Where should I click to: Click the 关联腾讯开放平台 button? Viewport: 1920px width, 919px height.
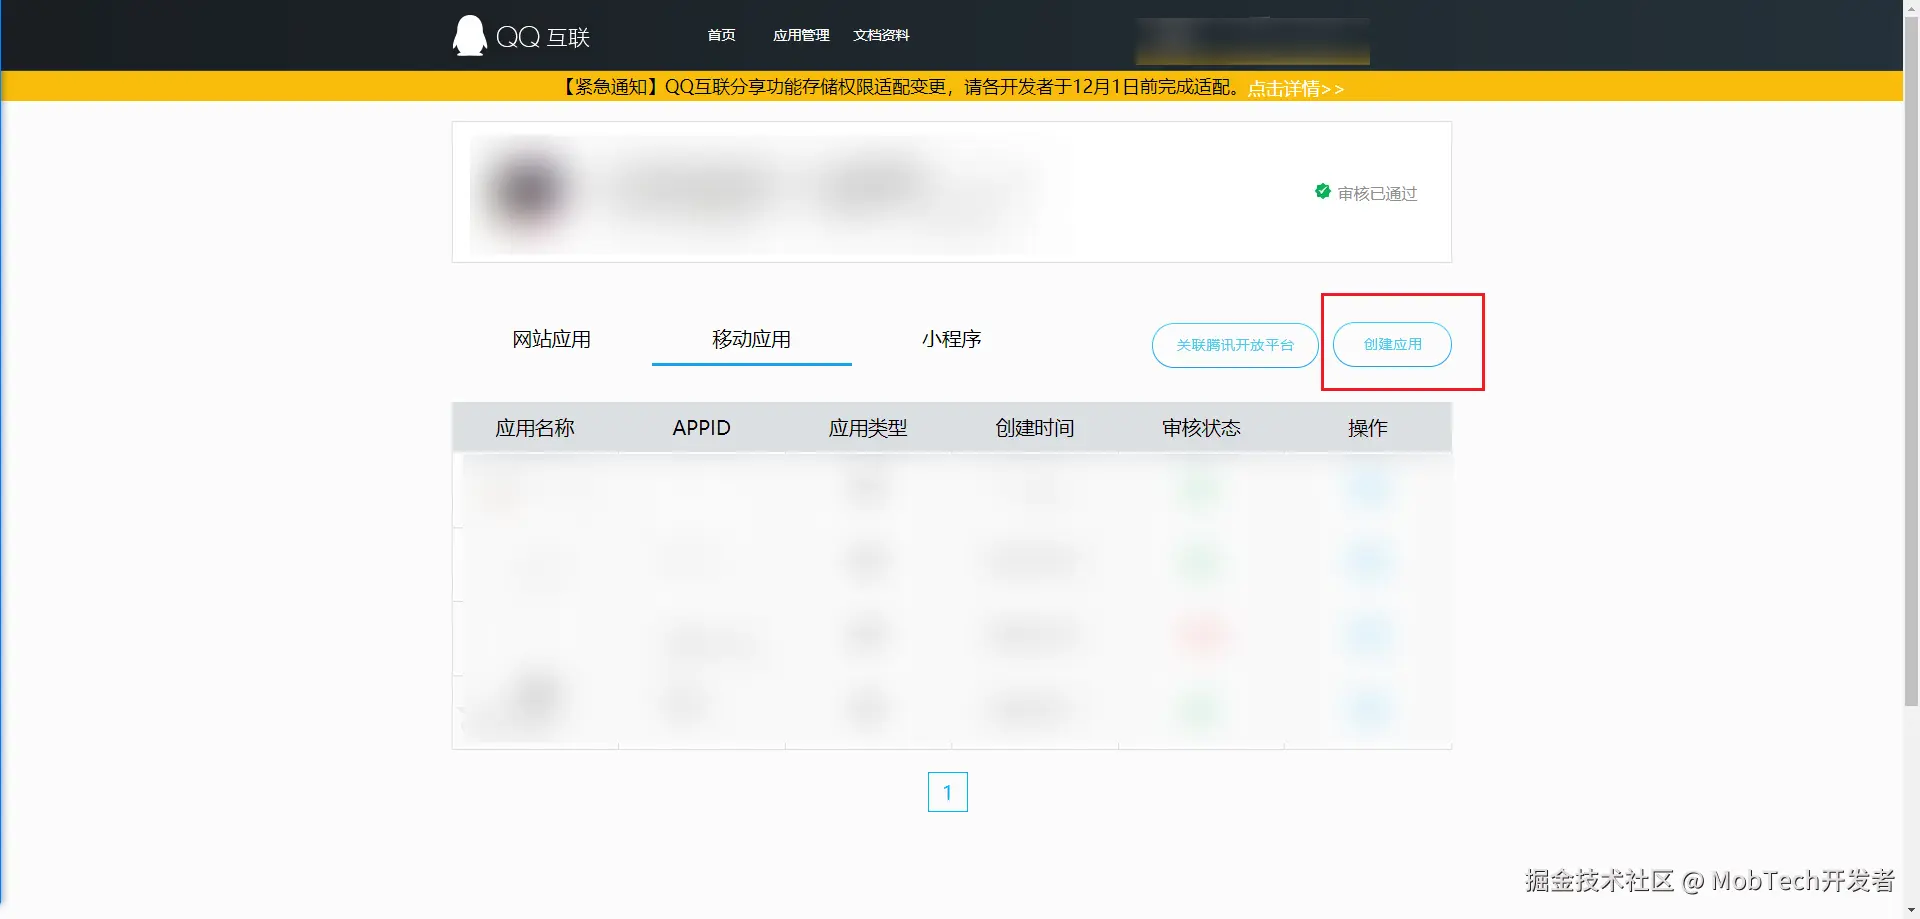[1235, 345]
